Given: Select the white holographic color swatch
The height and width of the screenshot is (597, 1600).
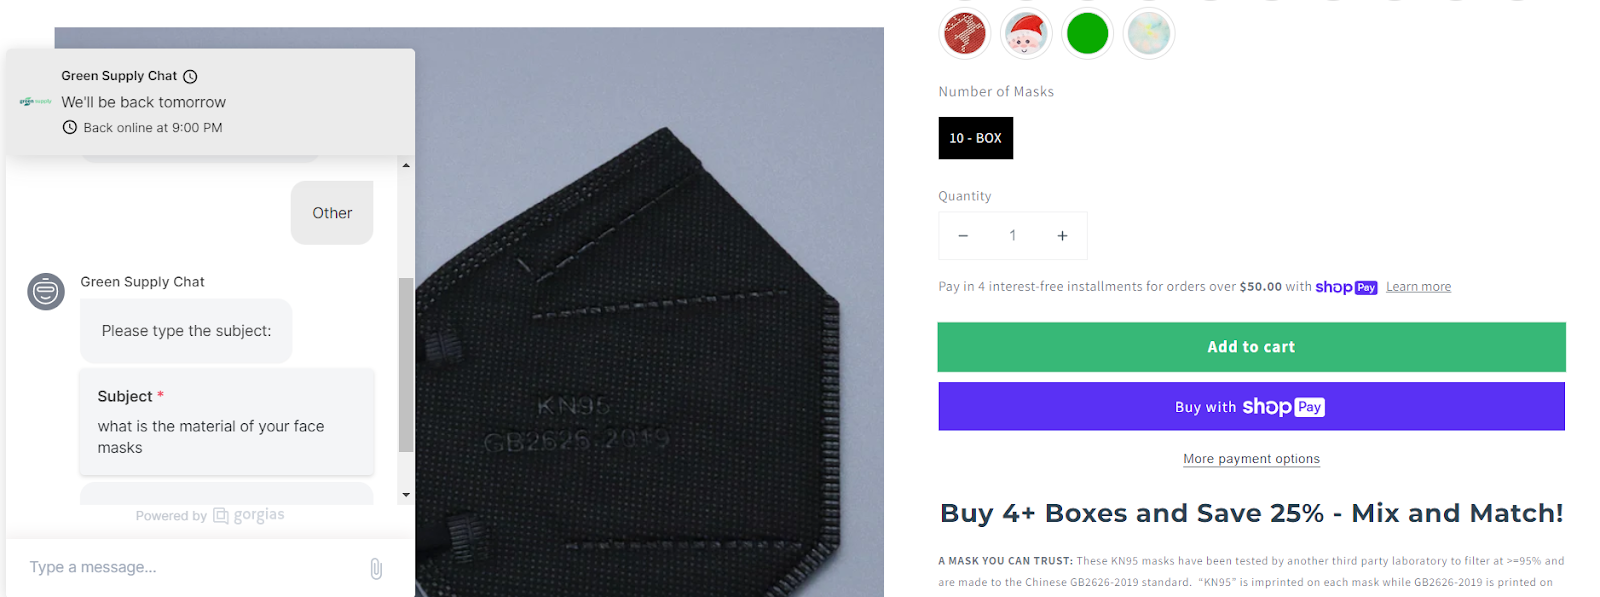Looking at the screenshot, I should (1148, 34).
